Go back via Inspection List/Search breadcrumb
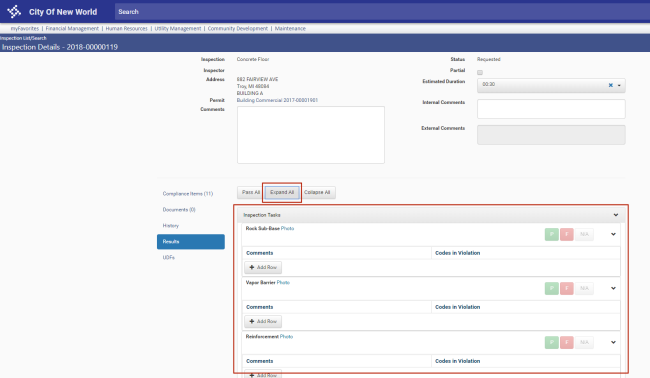 (23, 38)
